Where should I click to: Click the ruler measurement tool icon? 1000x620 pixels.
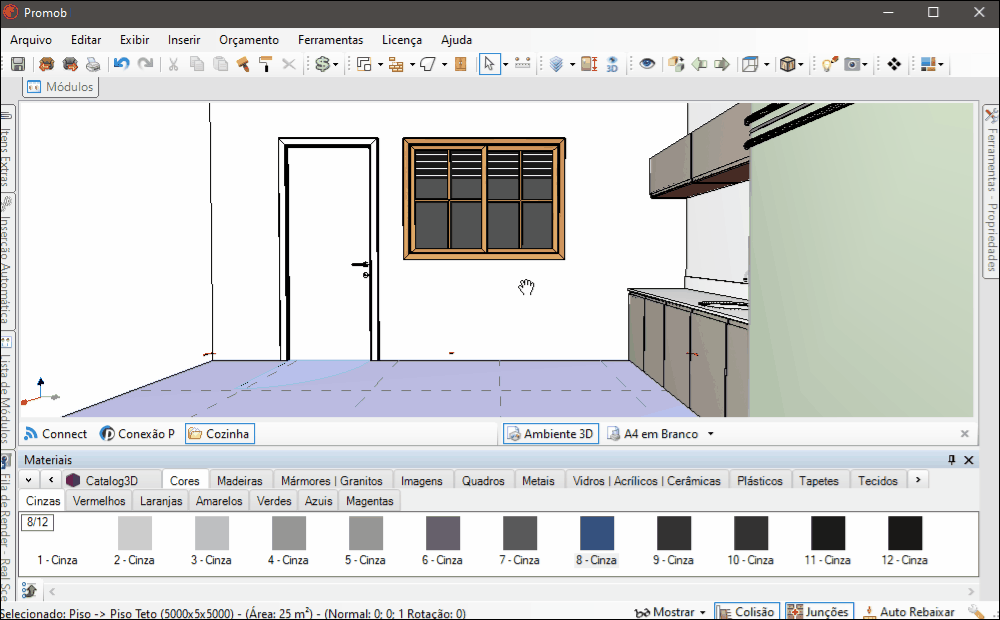[522, 64]
